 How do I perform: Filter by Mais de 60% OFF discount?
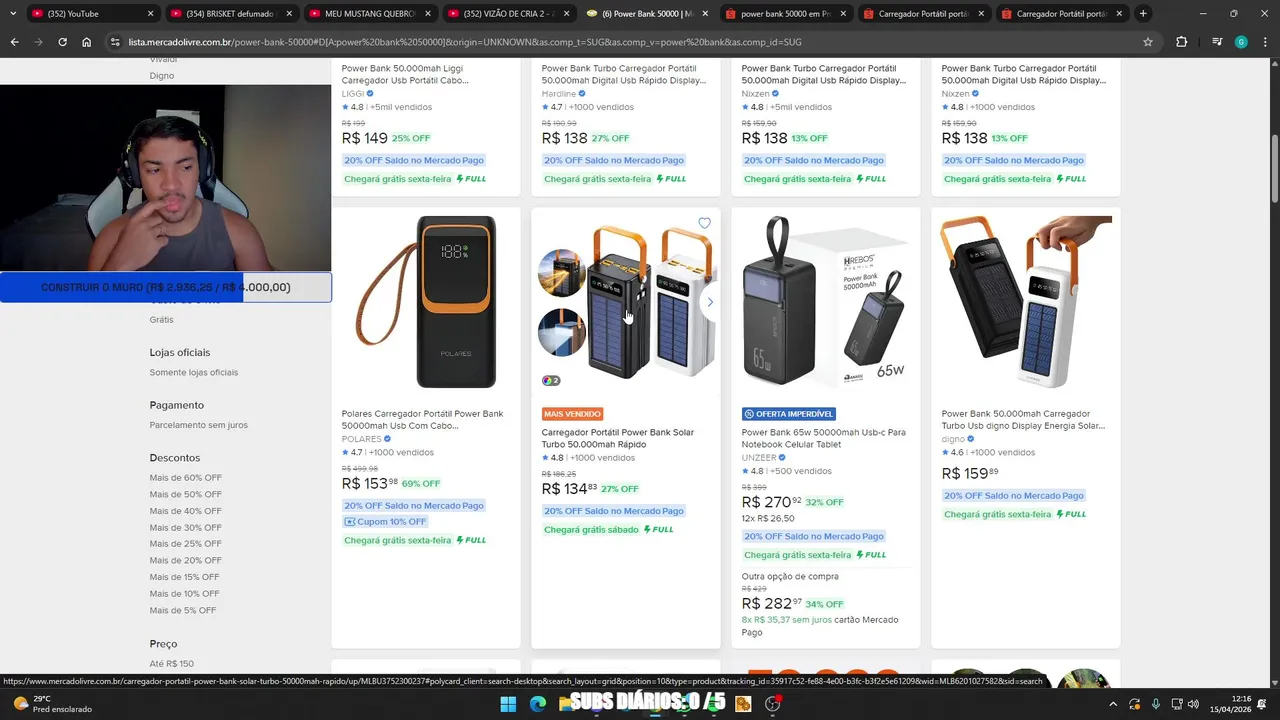186,478
